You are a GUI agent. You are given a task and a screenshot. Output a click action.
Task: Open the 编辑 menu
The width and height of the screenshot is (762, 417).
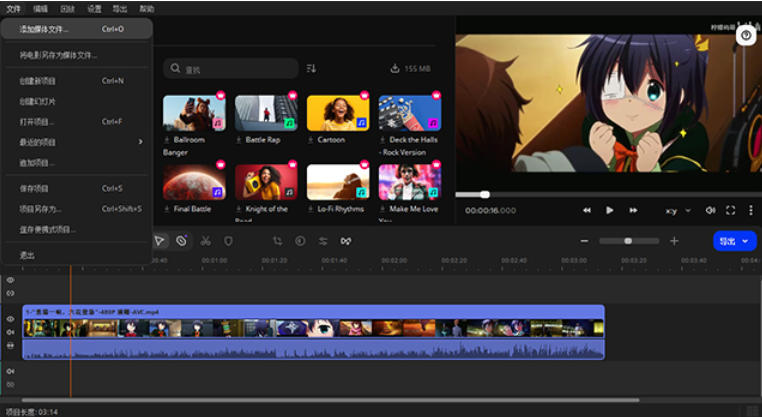[40, 9]
